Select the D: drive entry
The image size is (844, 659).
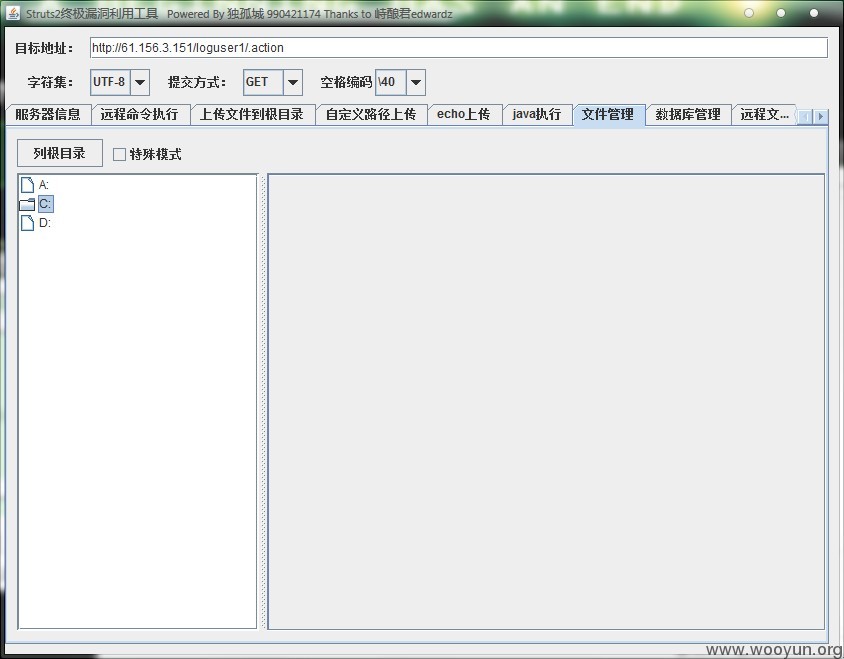[x=45, y=223]
